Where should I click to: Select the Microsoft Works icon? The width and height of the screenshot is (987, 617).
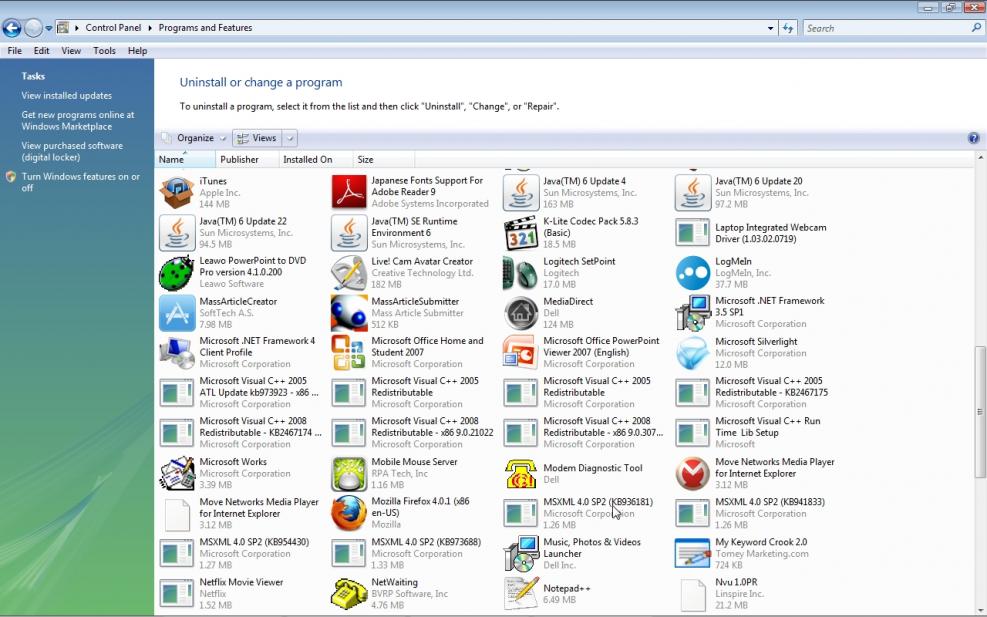177,473
